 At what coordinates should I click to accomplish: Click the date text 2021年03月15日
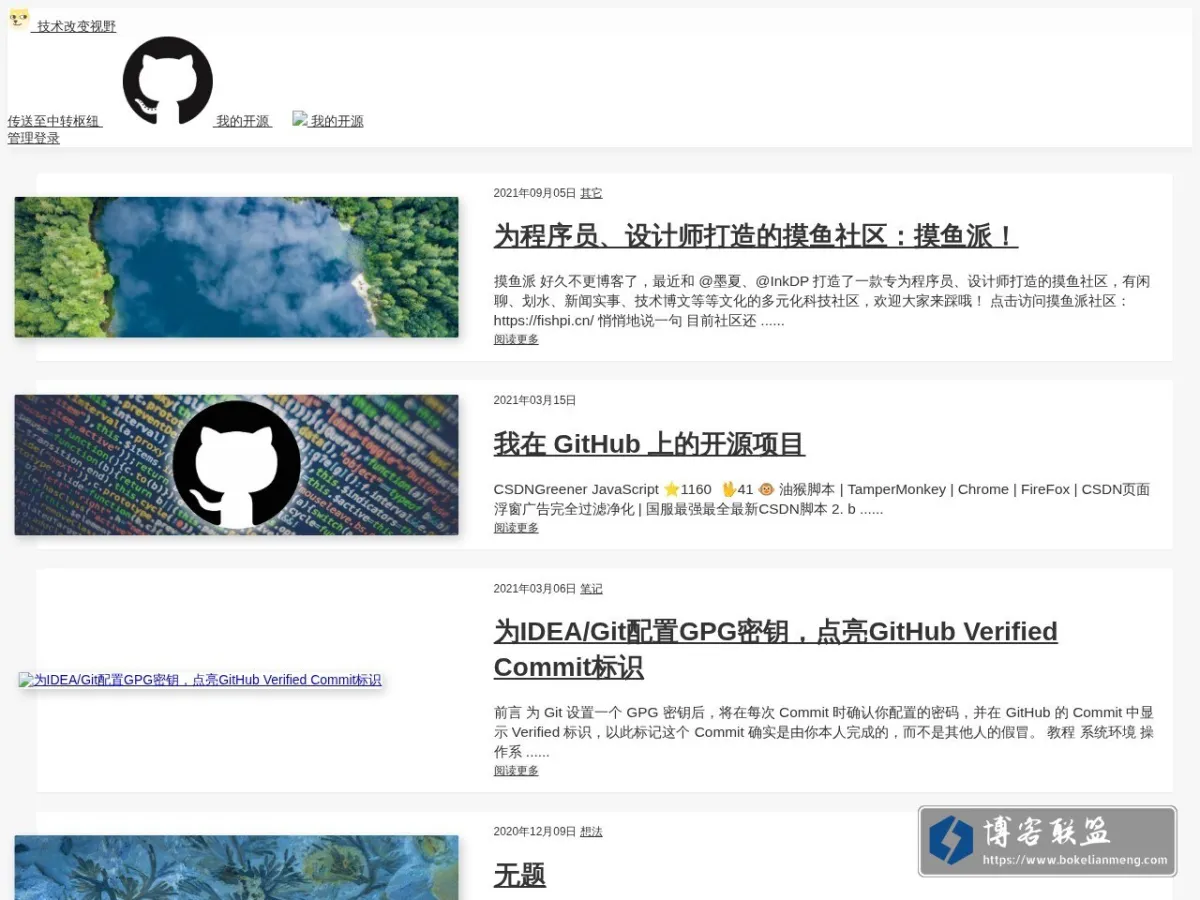tap(535, 400)
